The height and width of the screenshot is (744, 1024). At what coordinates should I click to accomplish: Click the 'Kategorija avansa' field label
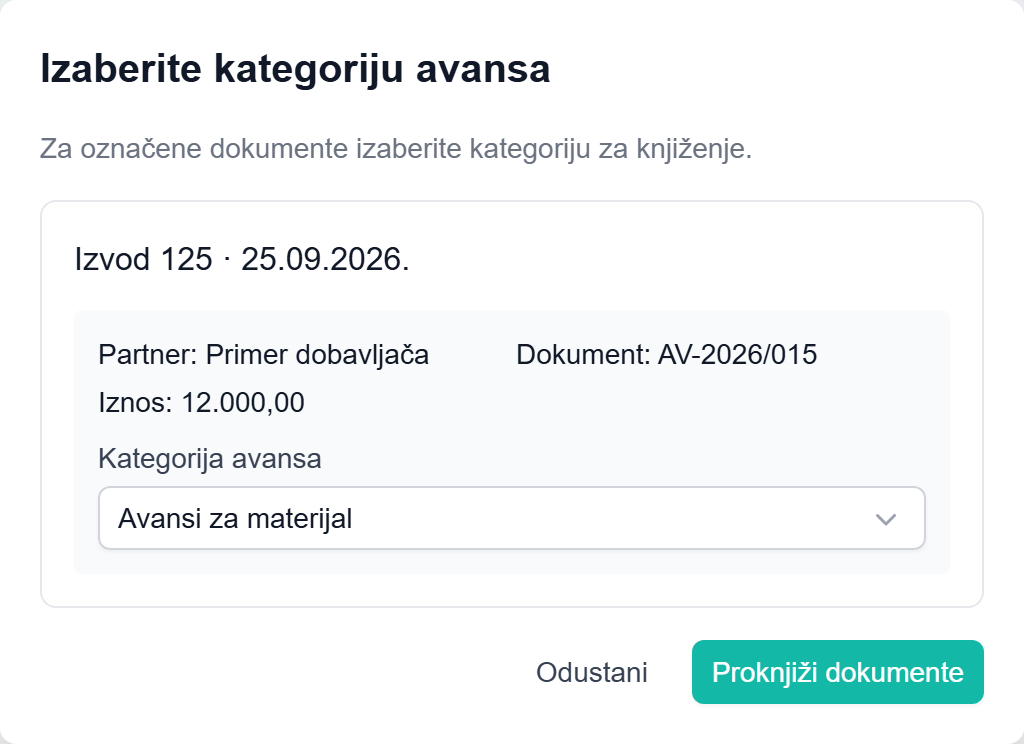click(x=210, y=459)
